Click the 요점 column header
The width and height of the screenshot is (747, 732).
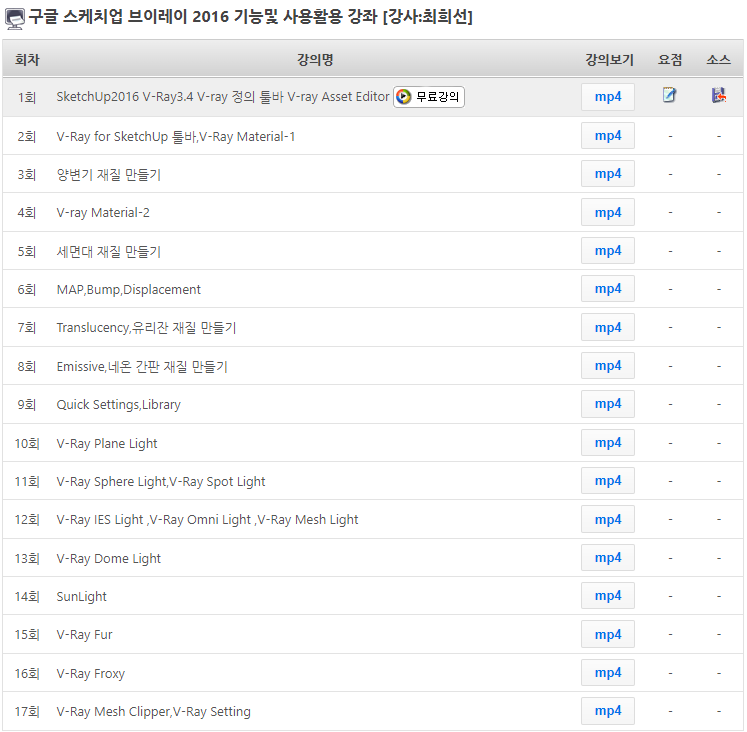pyautogui.click(x=670, y=60)
